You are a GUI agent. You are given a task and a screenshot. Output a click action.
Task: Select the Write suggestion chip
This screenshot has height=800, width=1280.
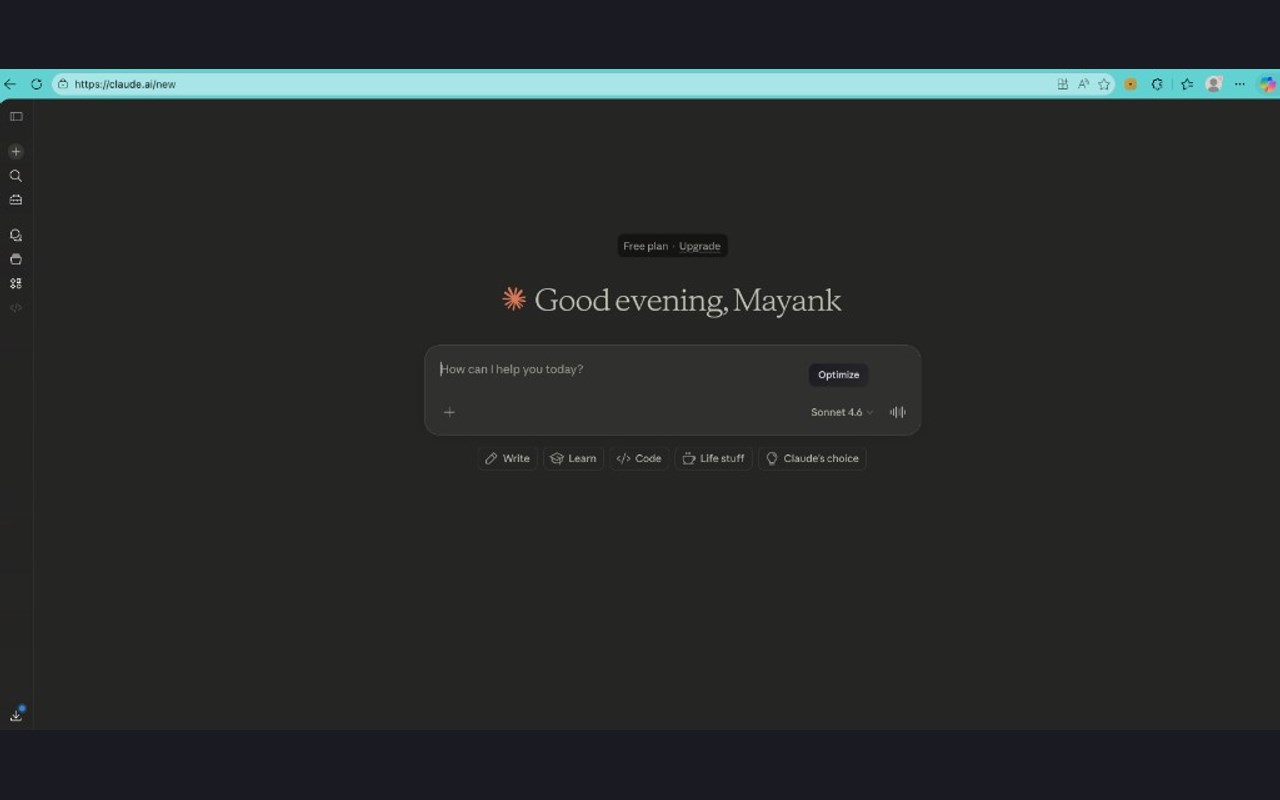pos(507,458)
